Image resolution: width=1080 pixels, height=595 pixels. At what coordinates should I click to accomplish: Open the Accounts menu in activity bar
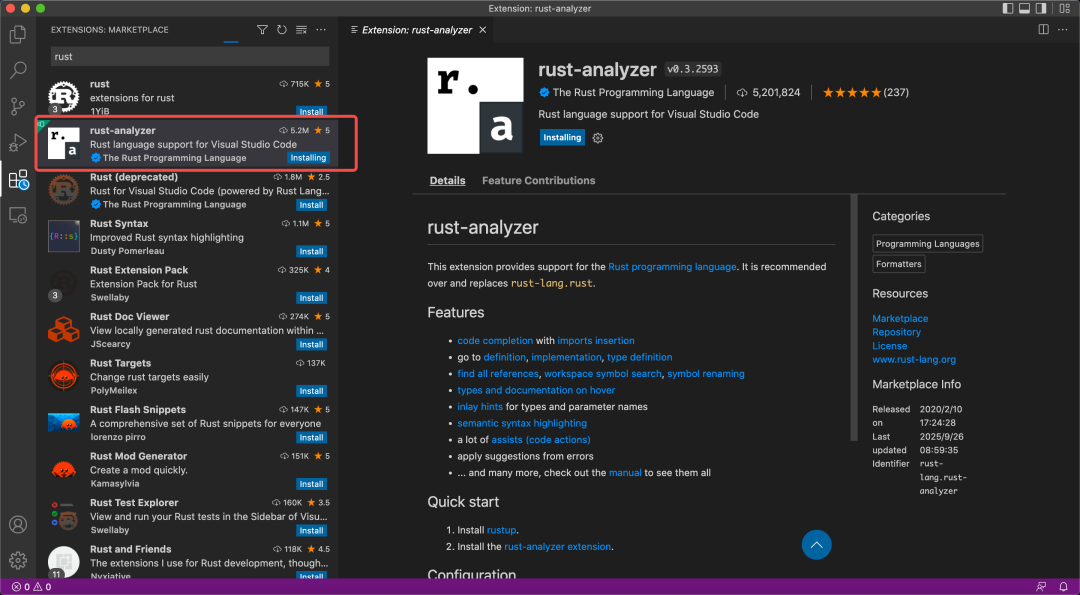(x=18, y=525)
